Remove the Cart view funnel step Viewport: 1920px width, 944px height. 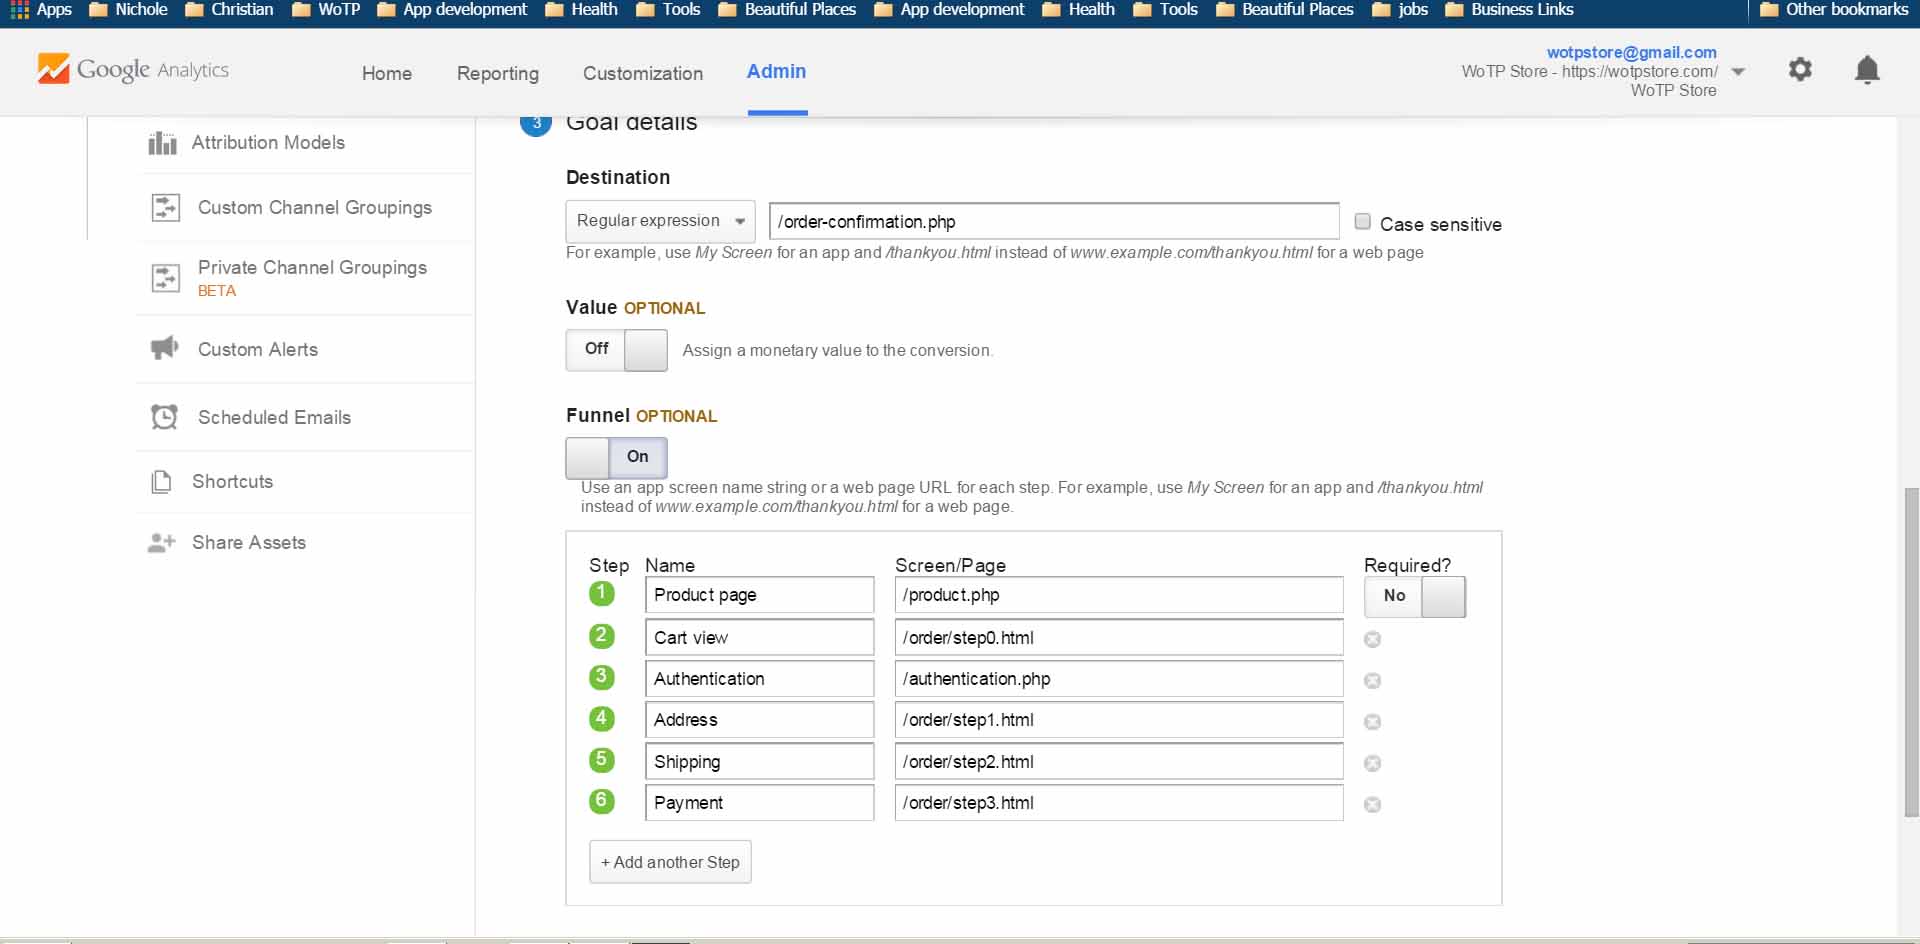(1373, 639)
